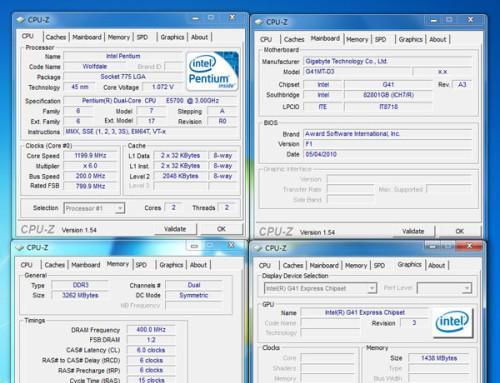Click the Intel Pentium inside logo

point(212,71)
